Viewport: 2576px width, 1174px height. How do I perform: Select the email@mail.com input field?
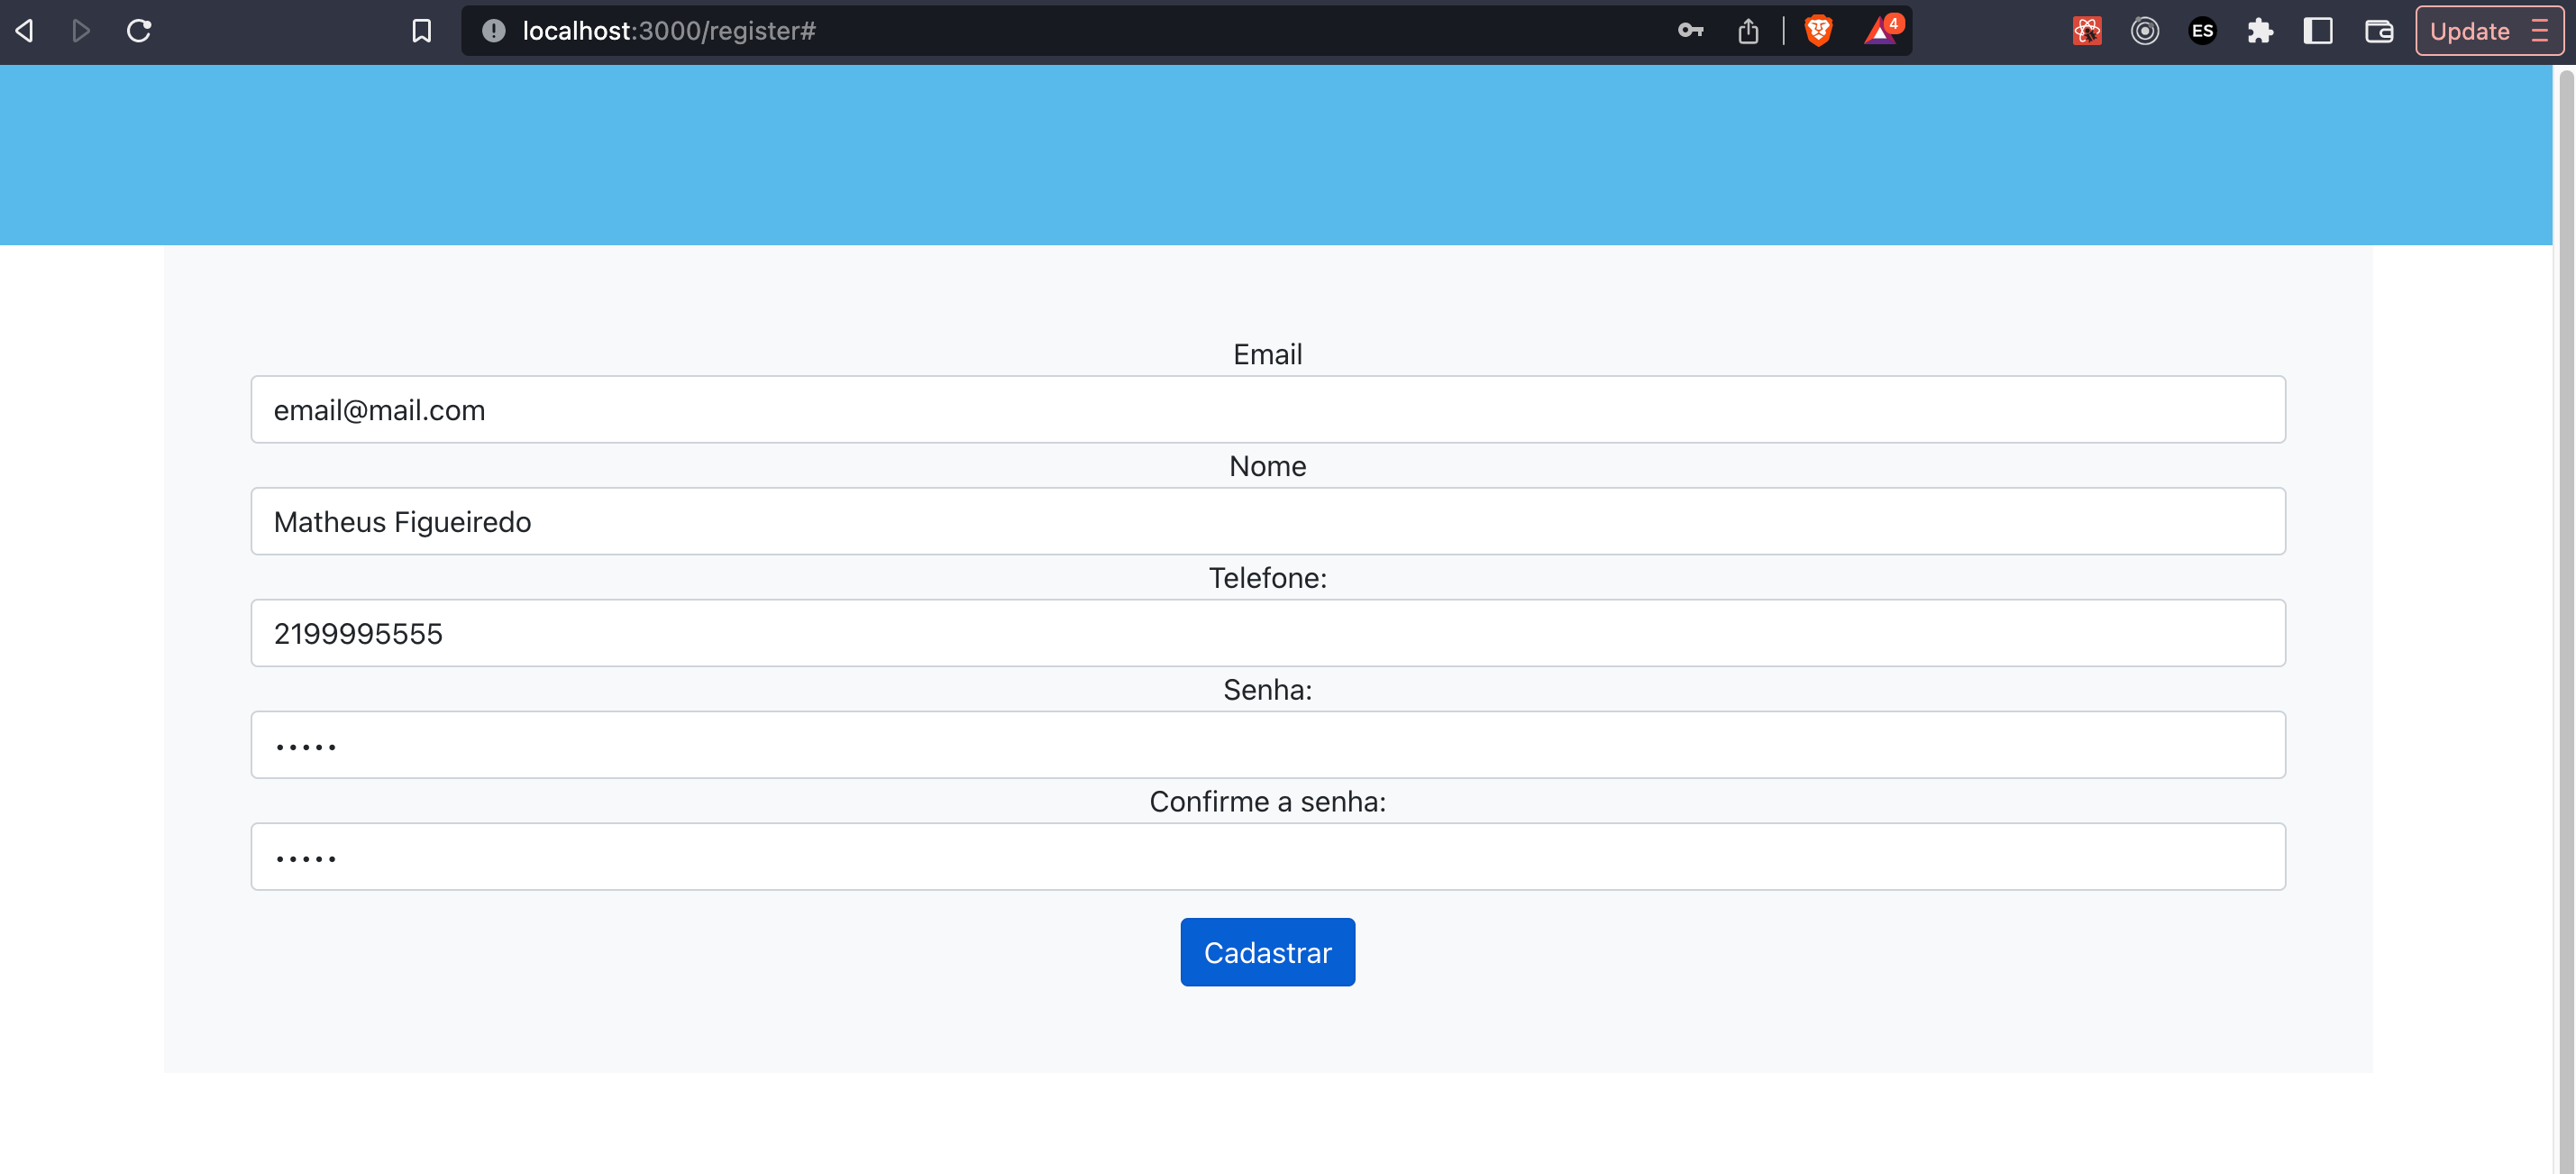[x=1268, y=409]
